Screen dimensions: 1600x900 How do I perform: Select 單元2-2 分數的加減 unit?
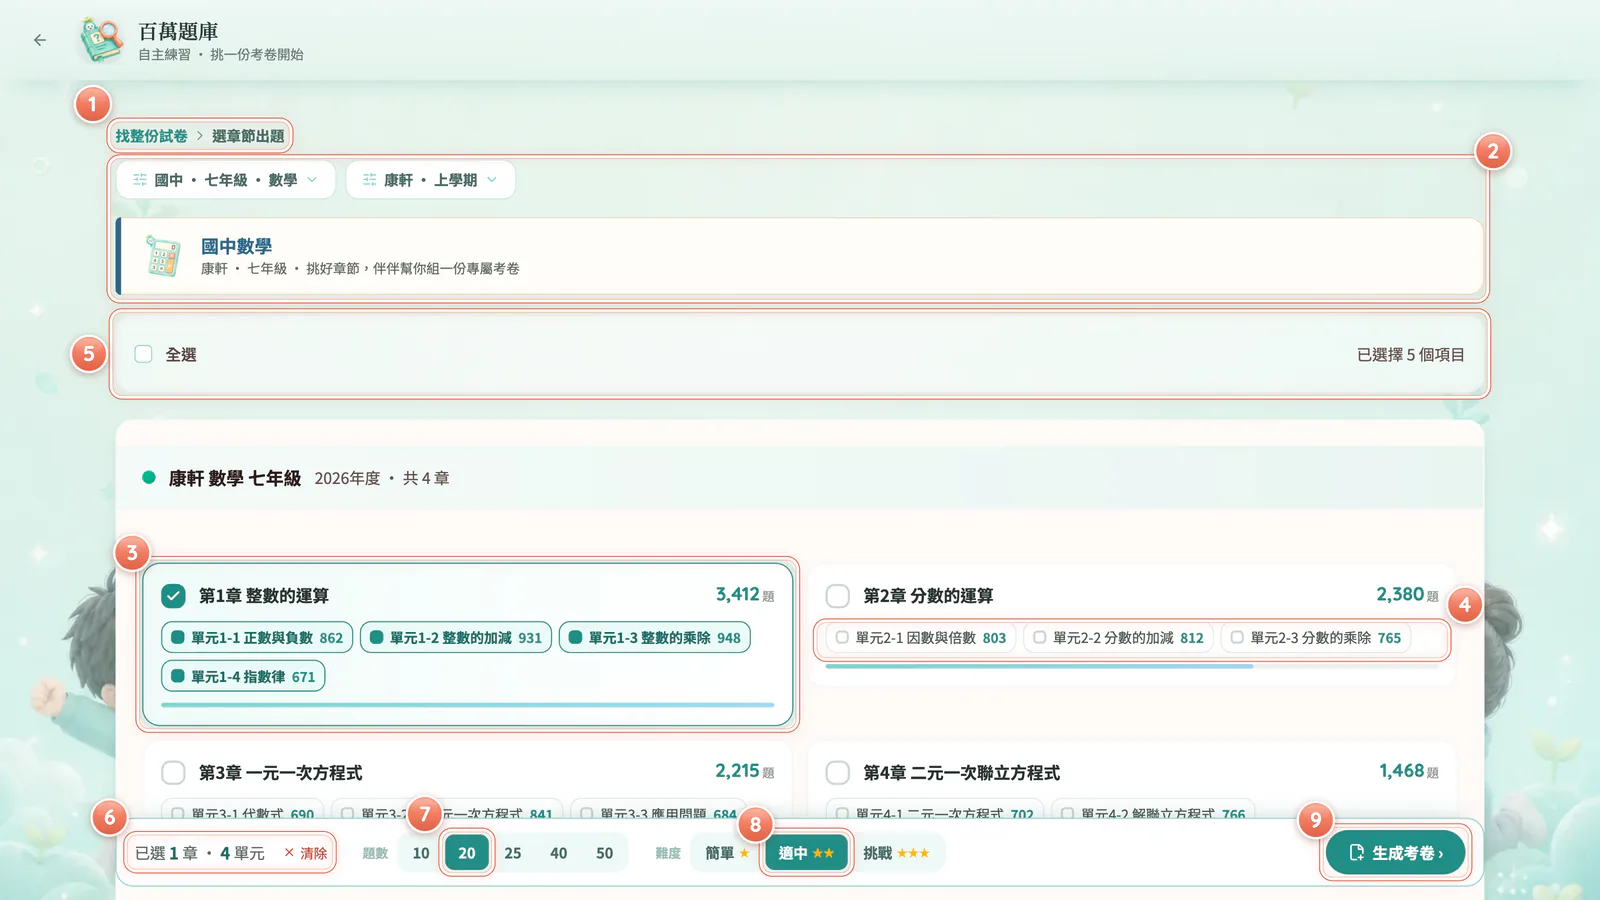pyautogui.click(x=1118, y=638)
